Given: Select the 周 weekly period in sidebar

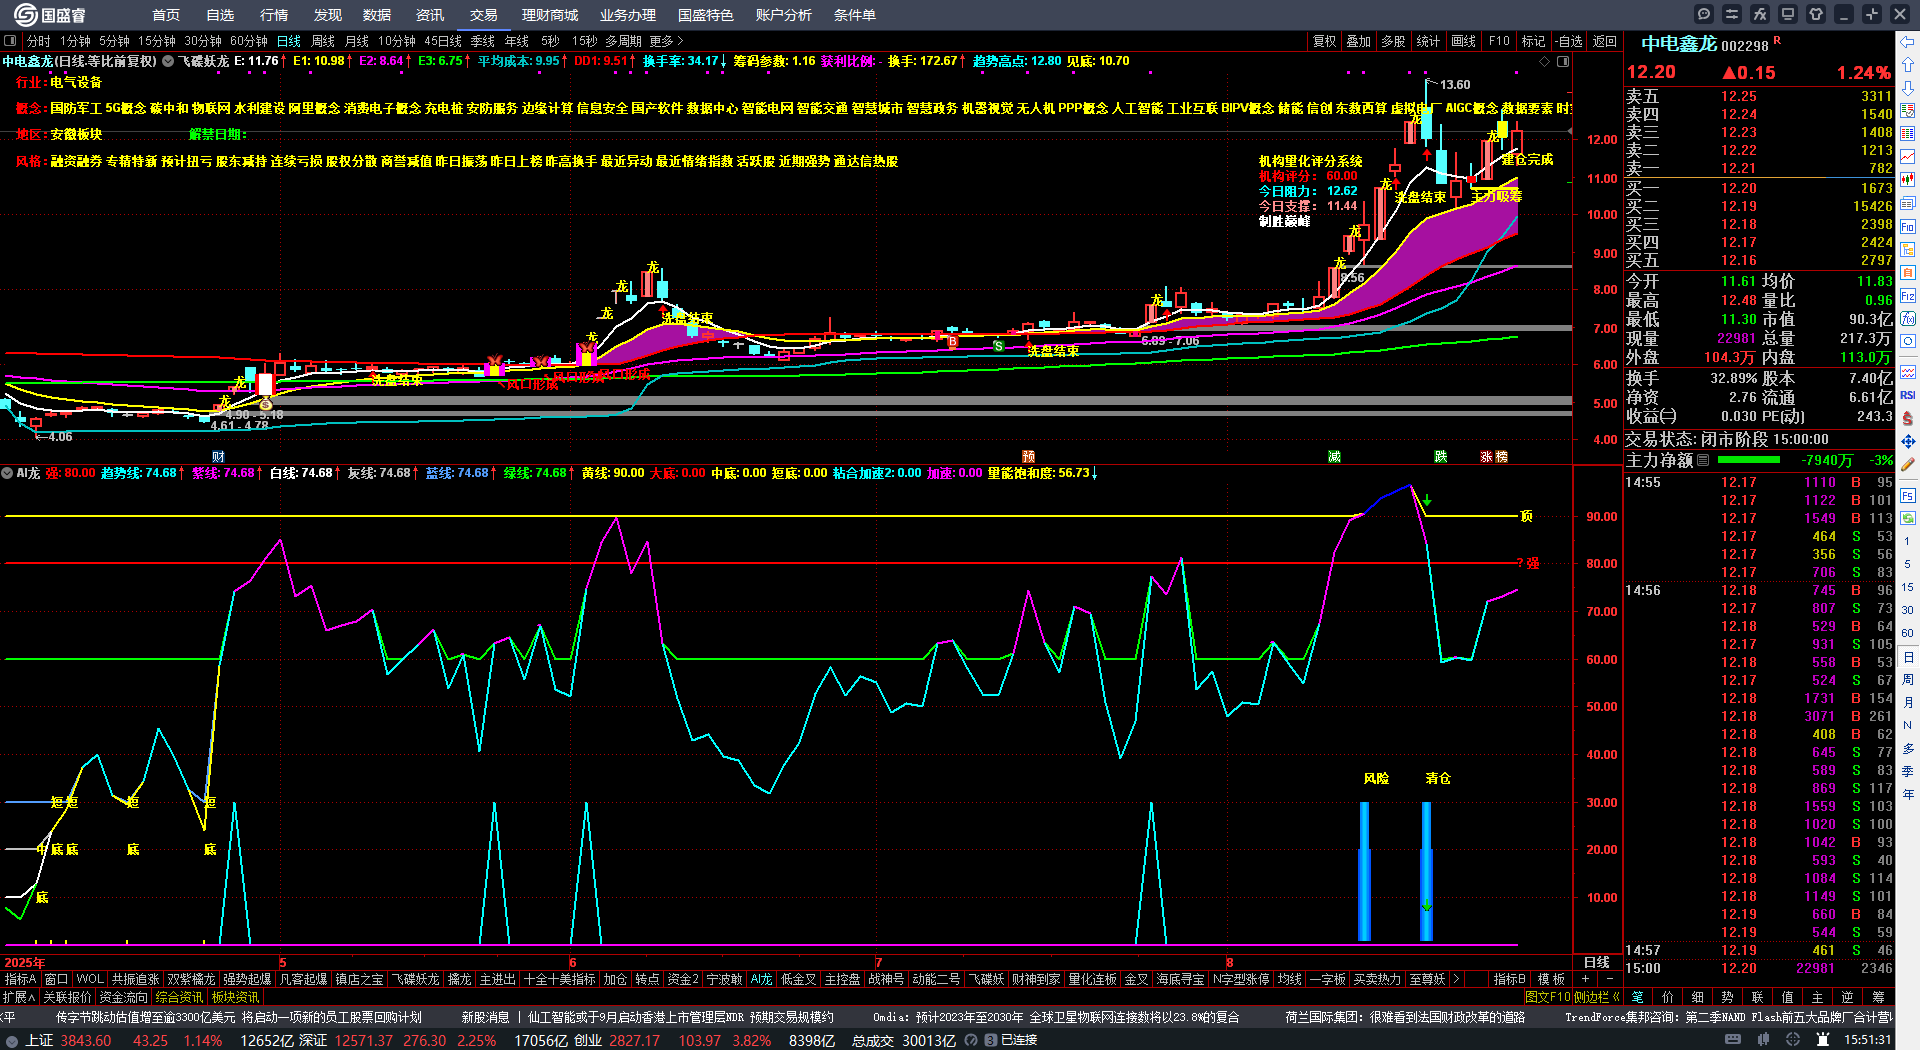Looking at the screenshot, I should 1908,680.
